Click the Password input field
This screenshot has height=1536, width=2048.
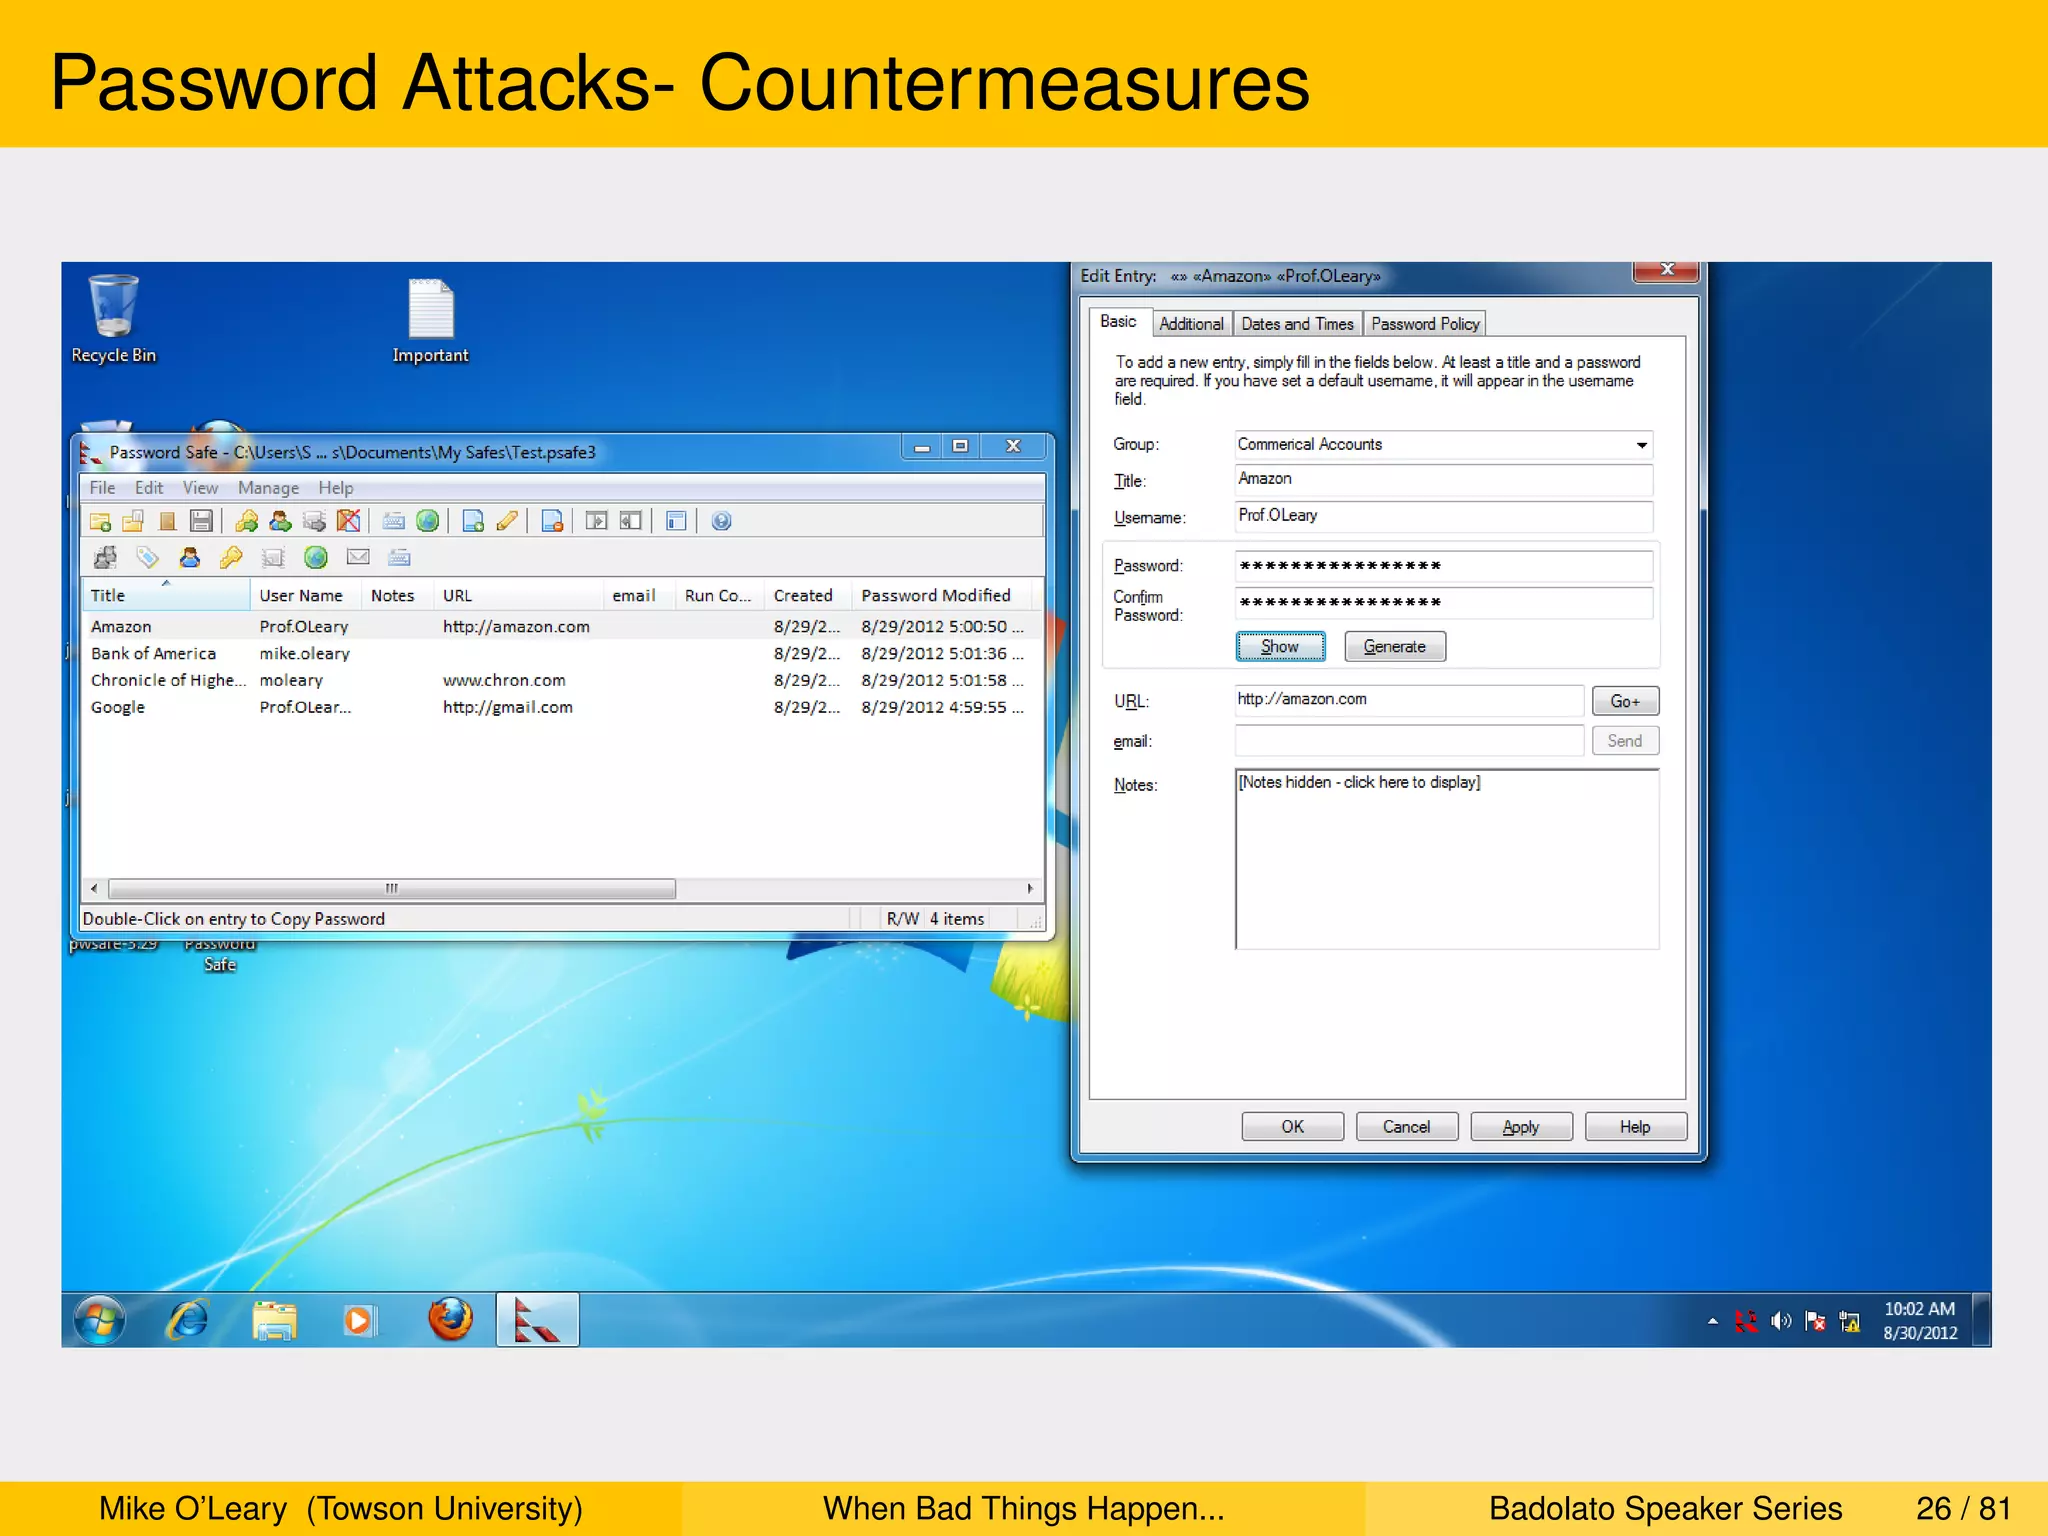(x=1443, y=567)
